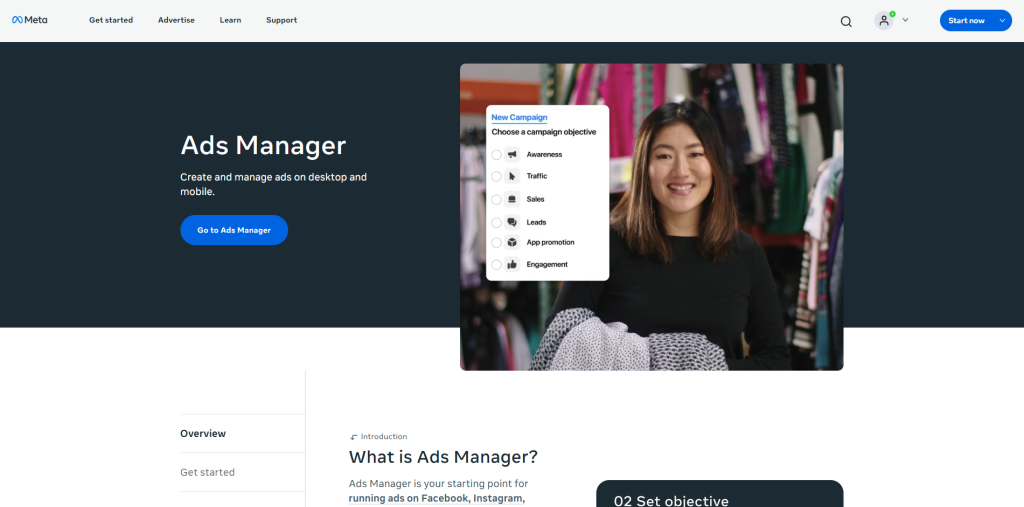Open the Support menu
This screenshot has width=1024, height=507.
281,20
